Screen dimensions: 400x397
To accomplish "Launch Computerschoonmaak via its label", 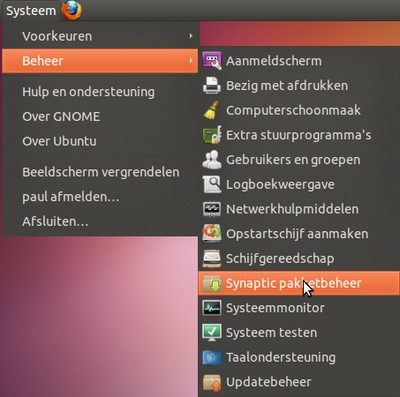I will pos(293,110).
